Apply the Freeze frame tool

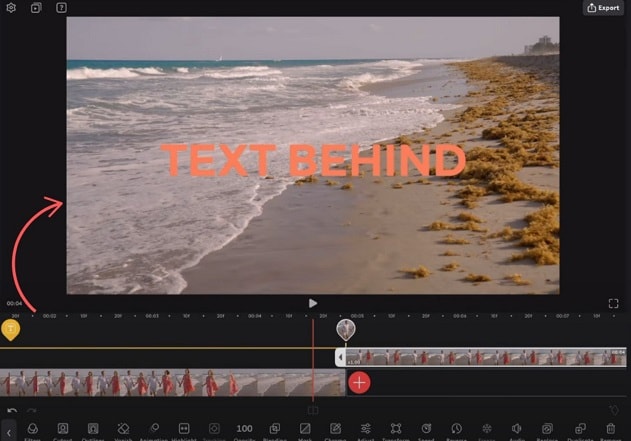[x=487, y=431]
